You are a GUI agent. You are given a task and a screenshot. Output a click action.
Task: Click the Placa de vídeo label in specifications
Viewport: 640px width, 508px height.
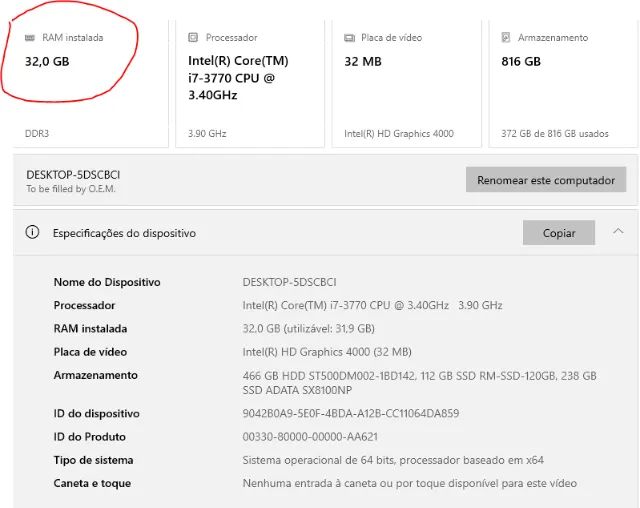coord(90,352)
